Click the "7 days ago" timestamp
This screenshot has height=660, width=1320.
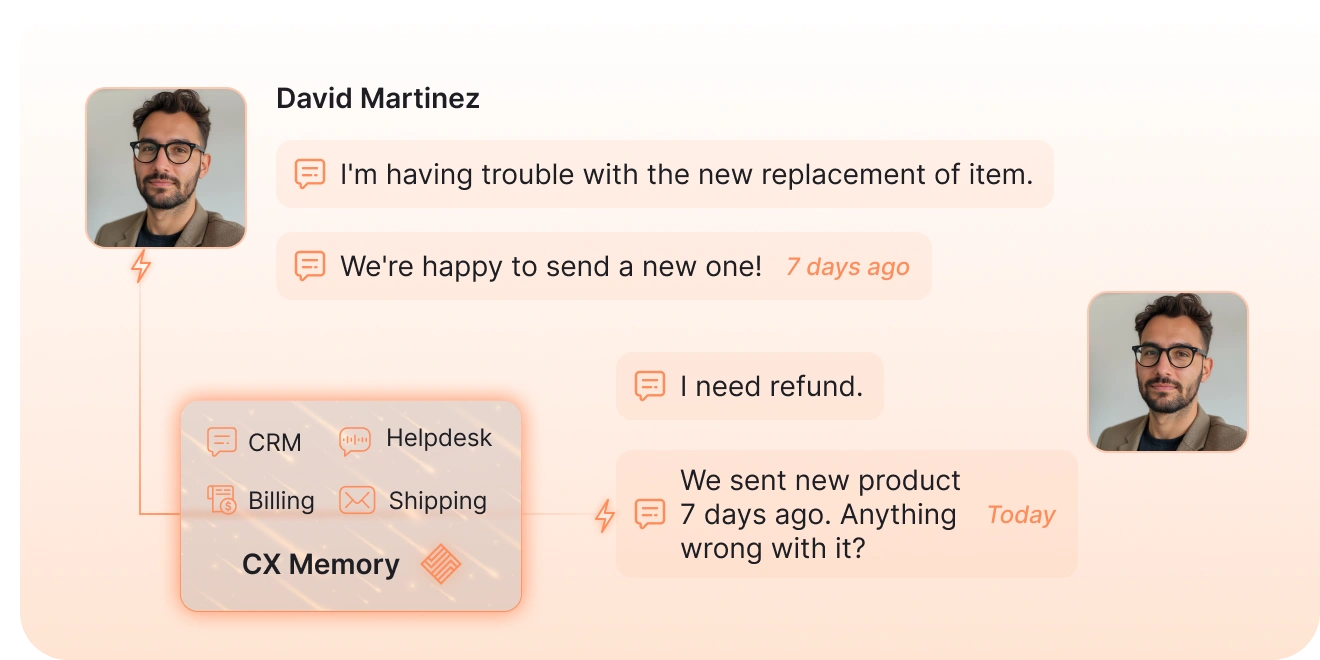[847, 267]
